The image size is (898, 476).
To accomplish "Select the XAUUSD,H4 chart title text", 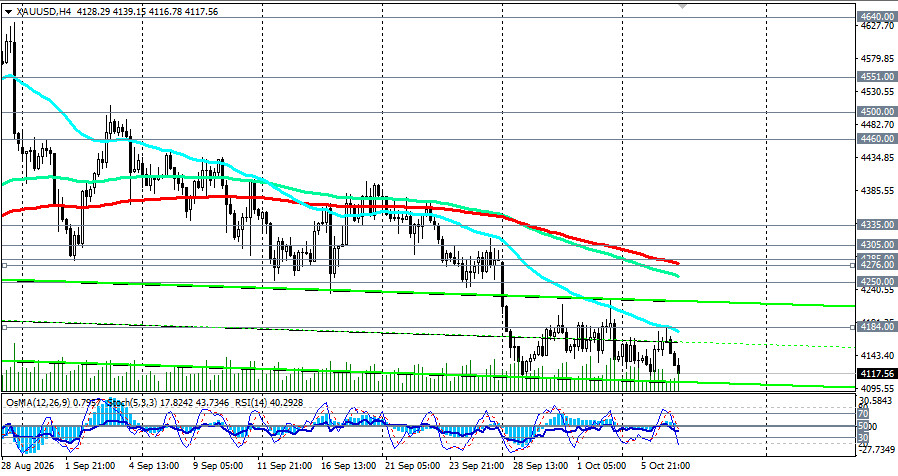I will [x=44, y=11].
